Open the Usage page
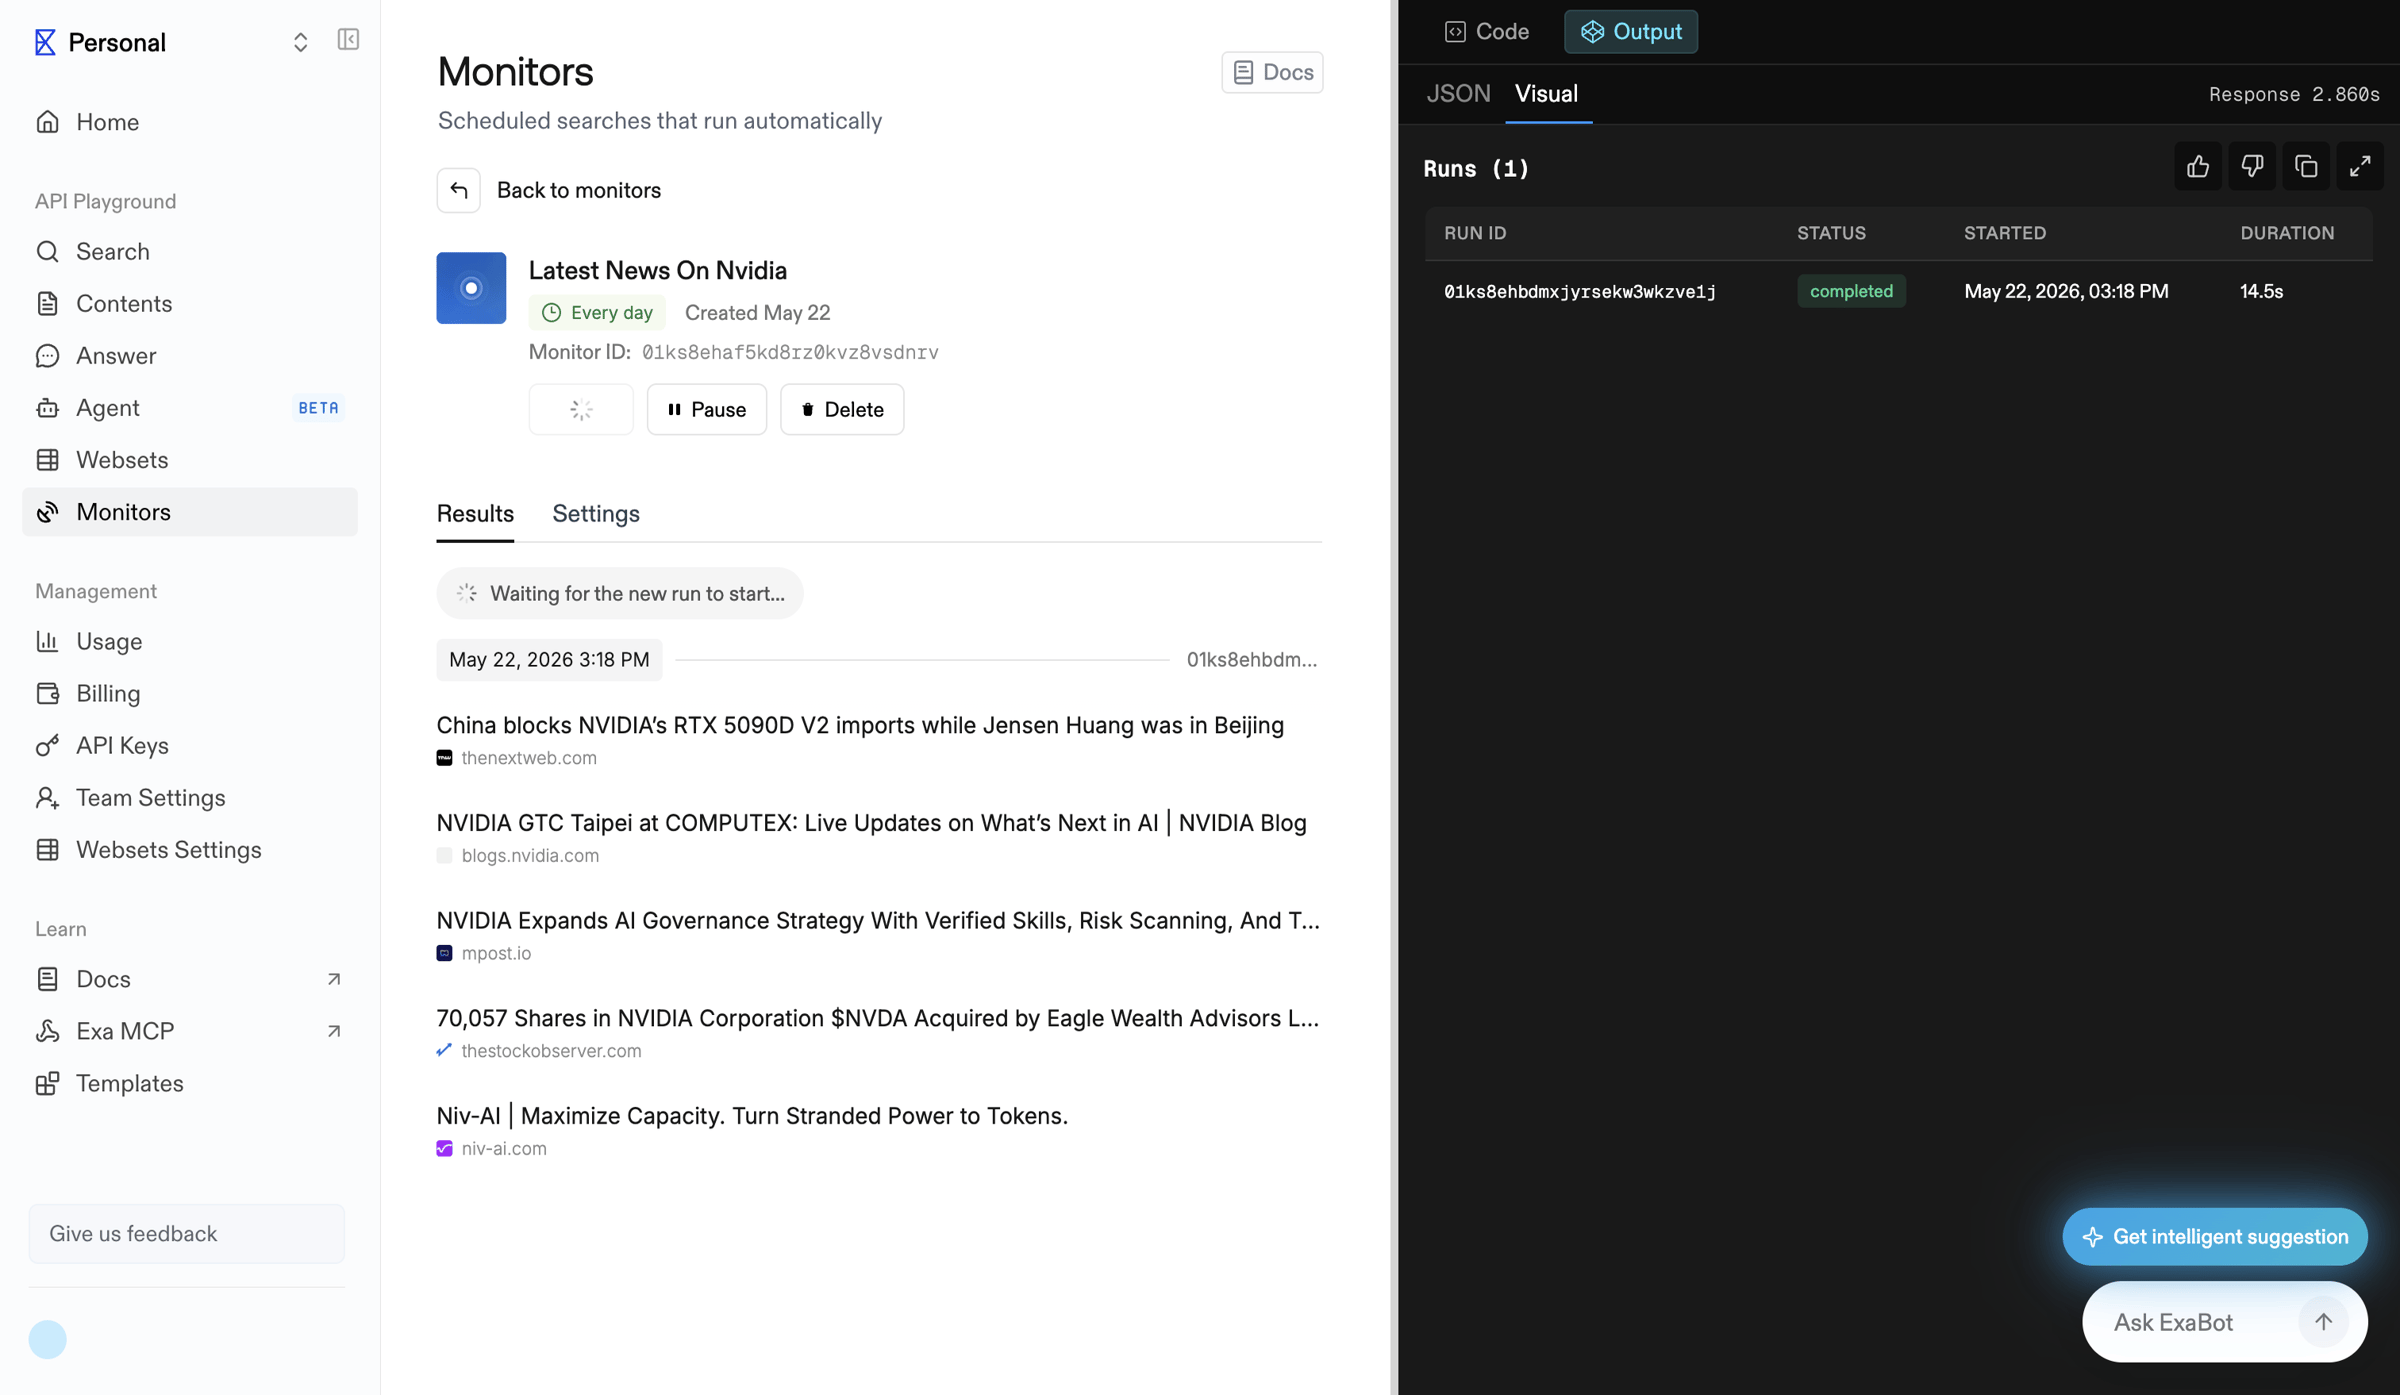Screen dimensions: 2400x1395 point(190,642)
